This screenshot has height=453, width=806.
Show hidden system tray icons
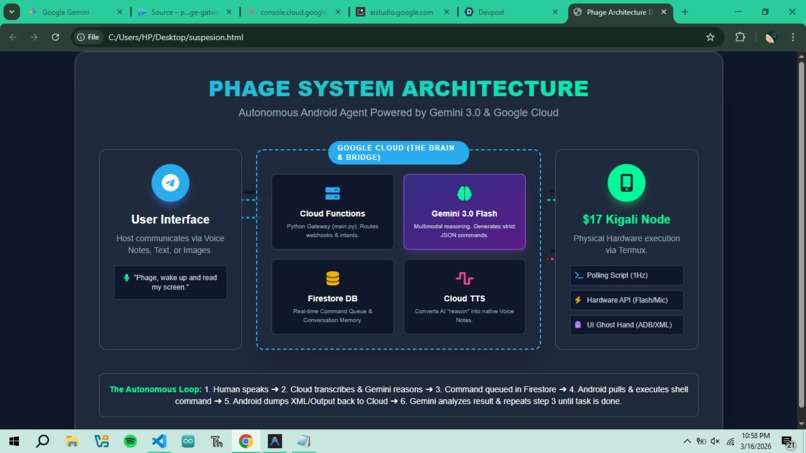687,441
